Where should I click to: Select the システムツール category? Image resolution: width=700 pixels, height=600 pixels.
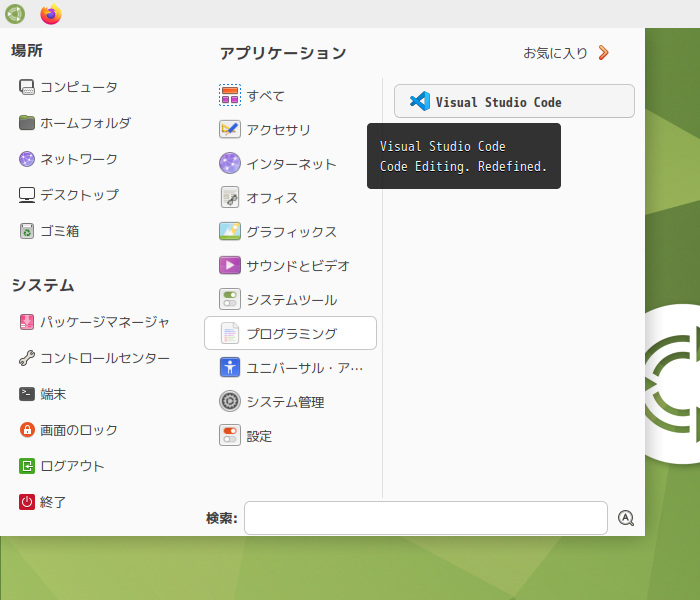(290, 299)
